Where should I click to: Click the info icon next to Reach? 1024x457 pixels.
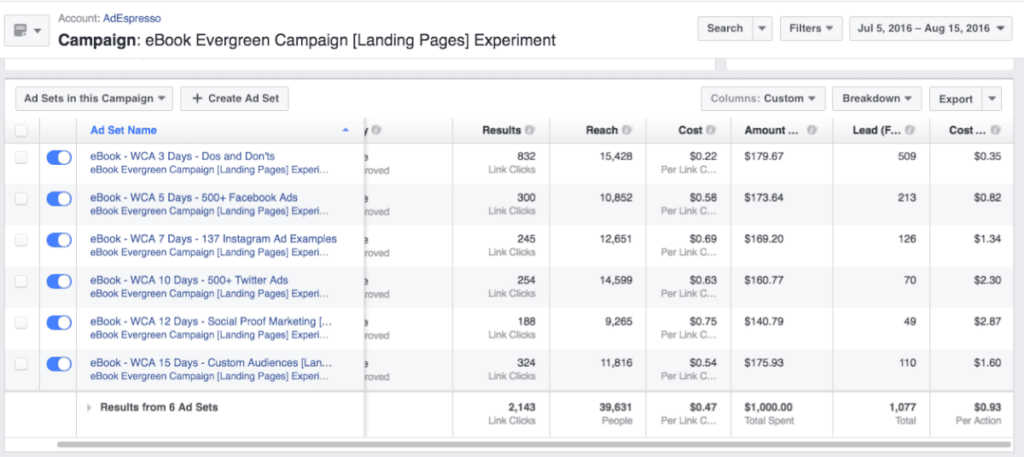click(627, 130)
